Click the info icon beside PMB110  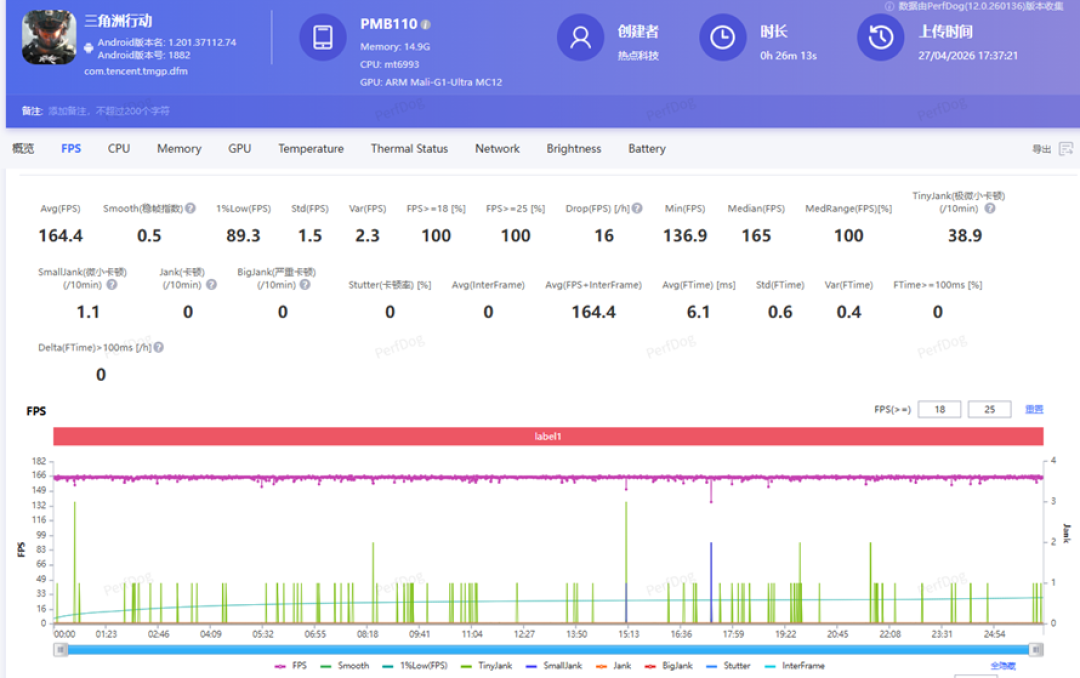(426, 25)
